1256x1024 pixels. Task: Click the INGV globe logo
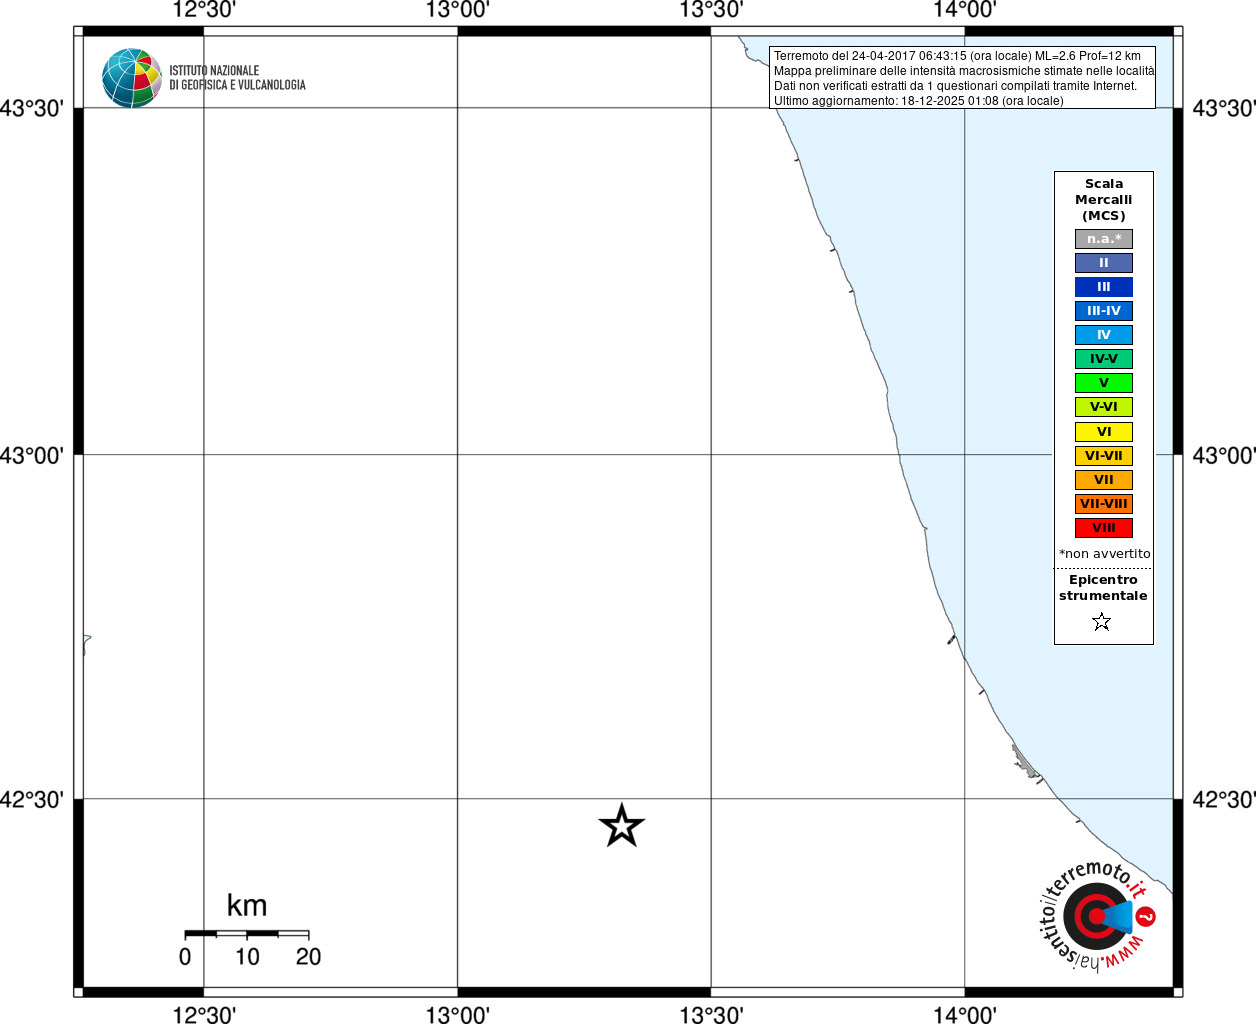(132, 78)
